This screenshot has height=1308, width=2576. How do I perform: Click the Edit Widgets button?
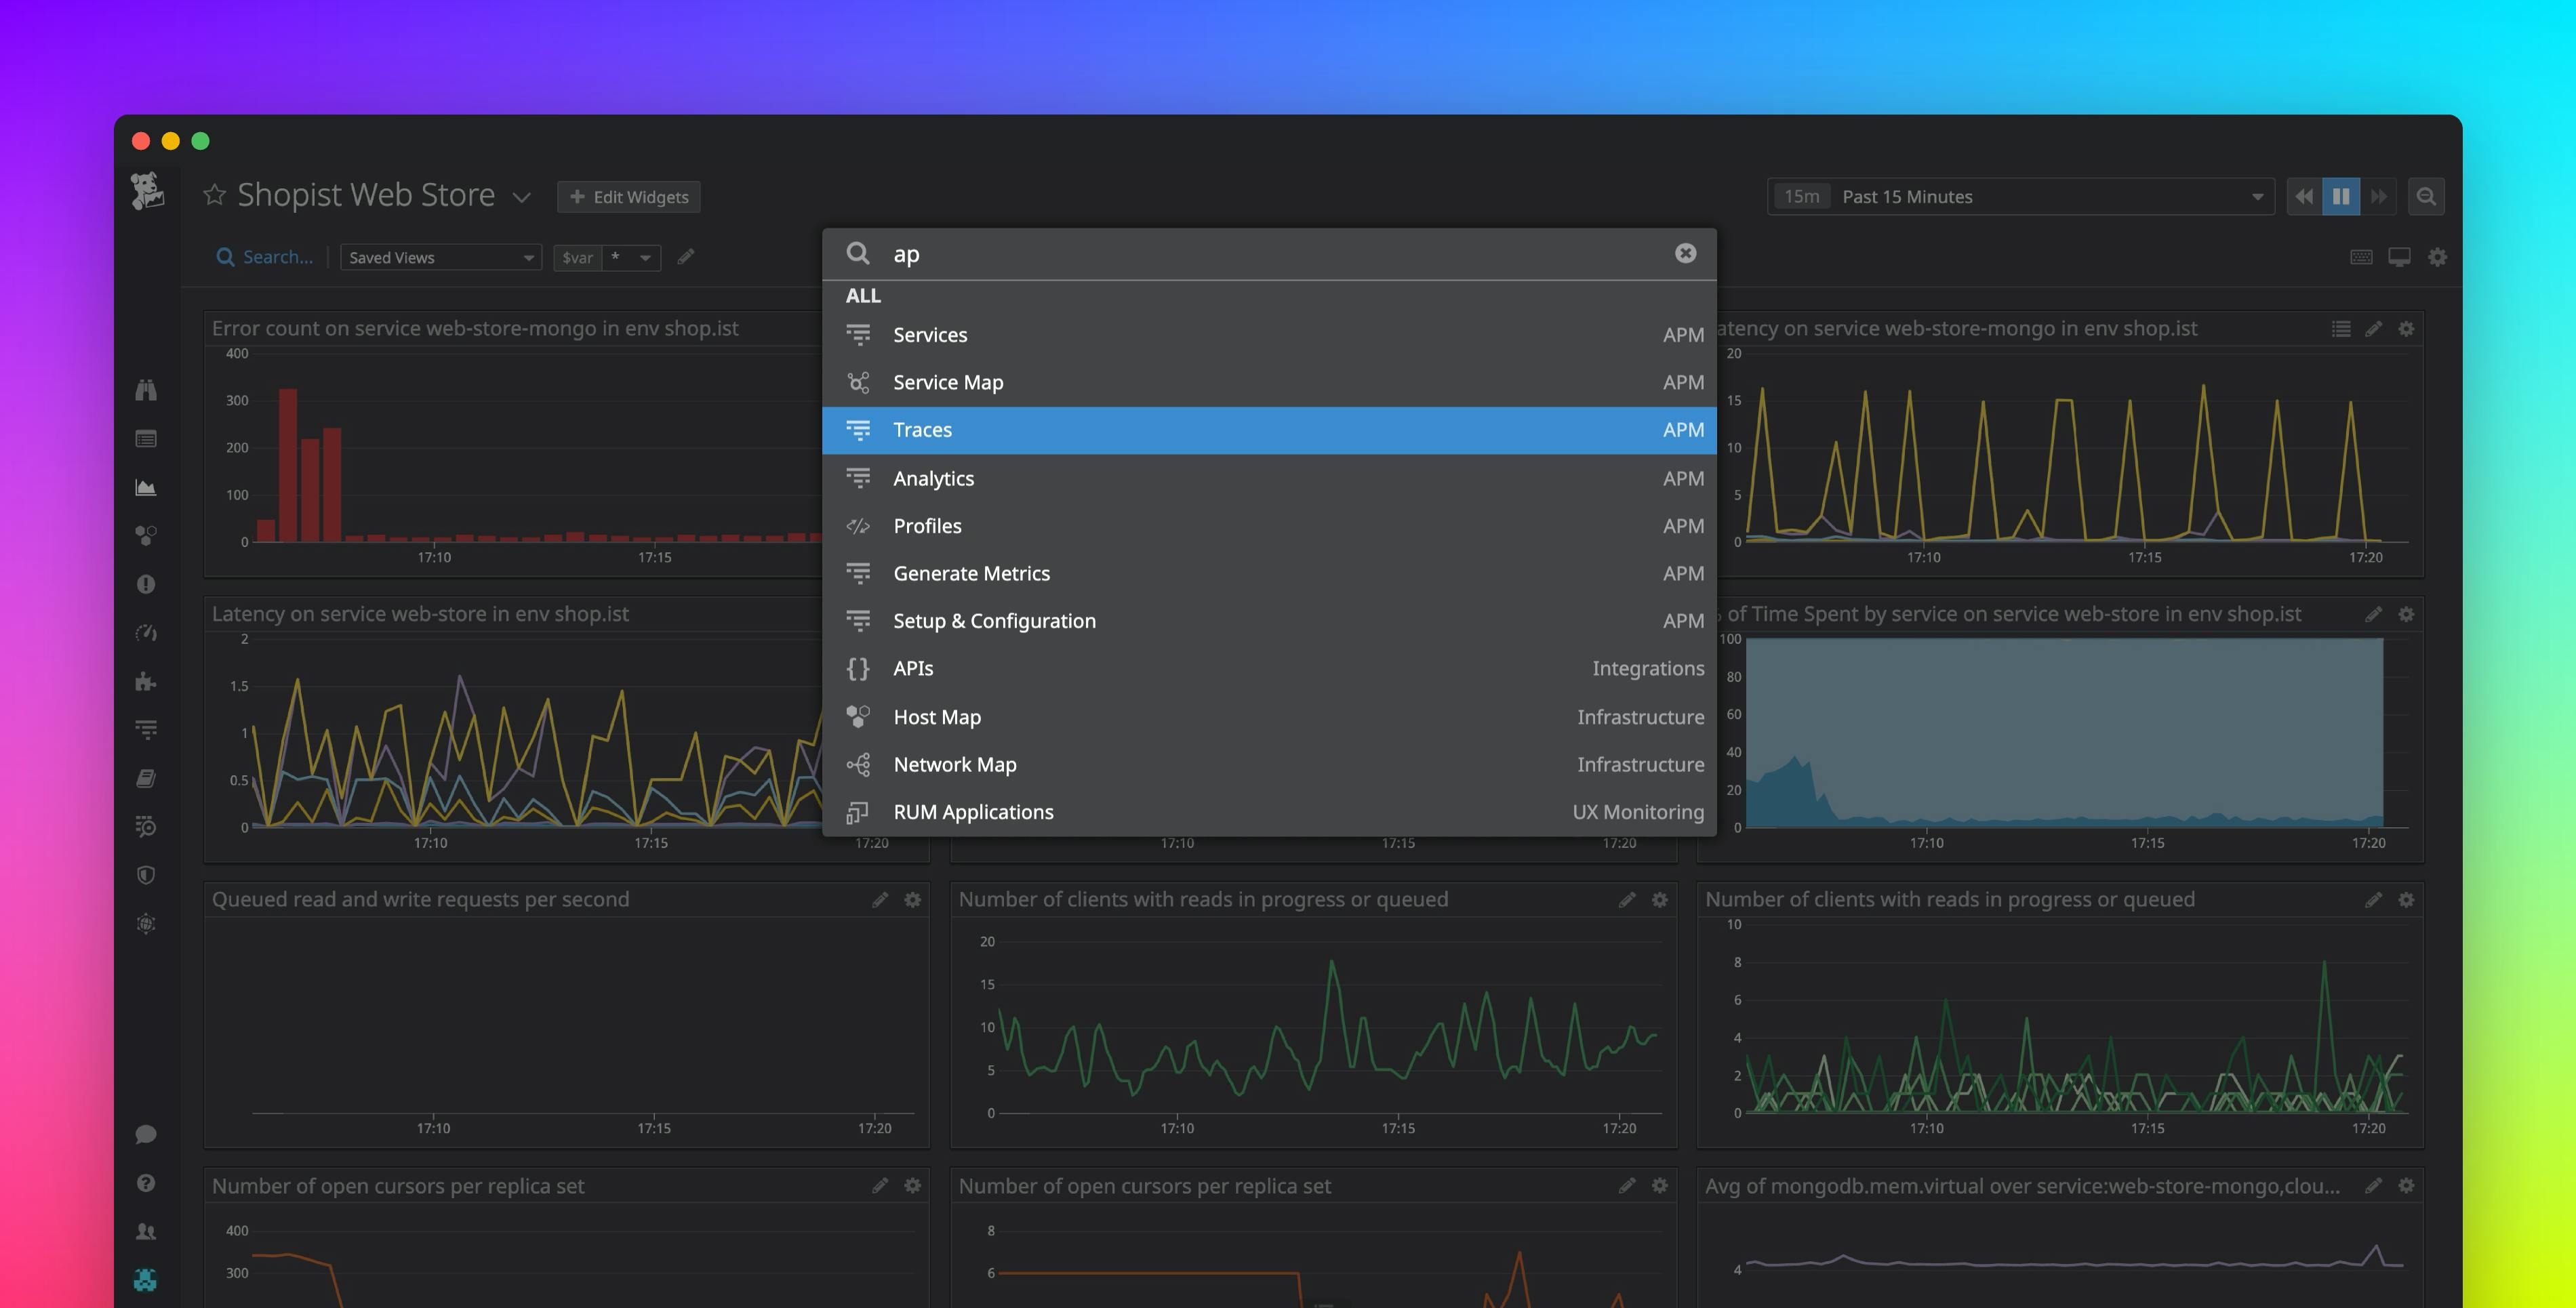628,196
